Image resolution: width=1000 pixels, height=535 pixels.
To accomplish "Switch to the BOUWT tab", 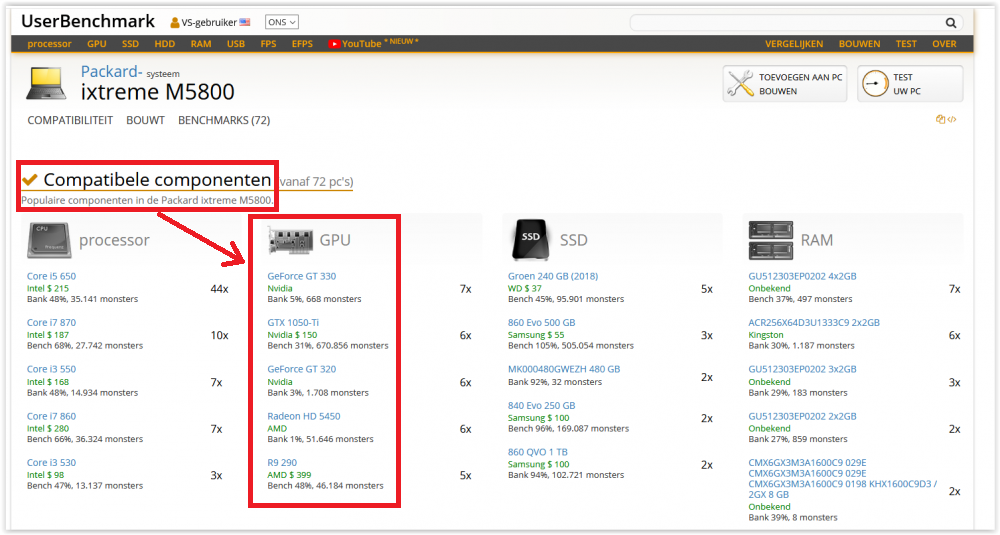I will (x=145, y=121).
